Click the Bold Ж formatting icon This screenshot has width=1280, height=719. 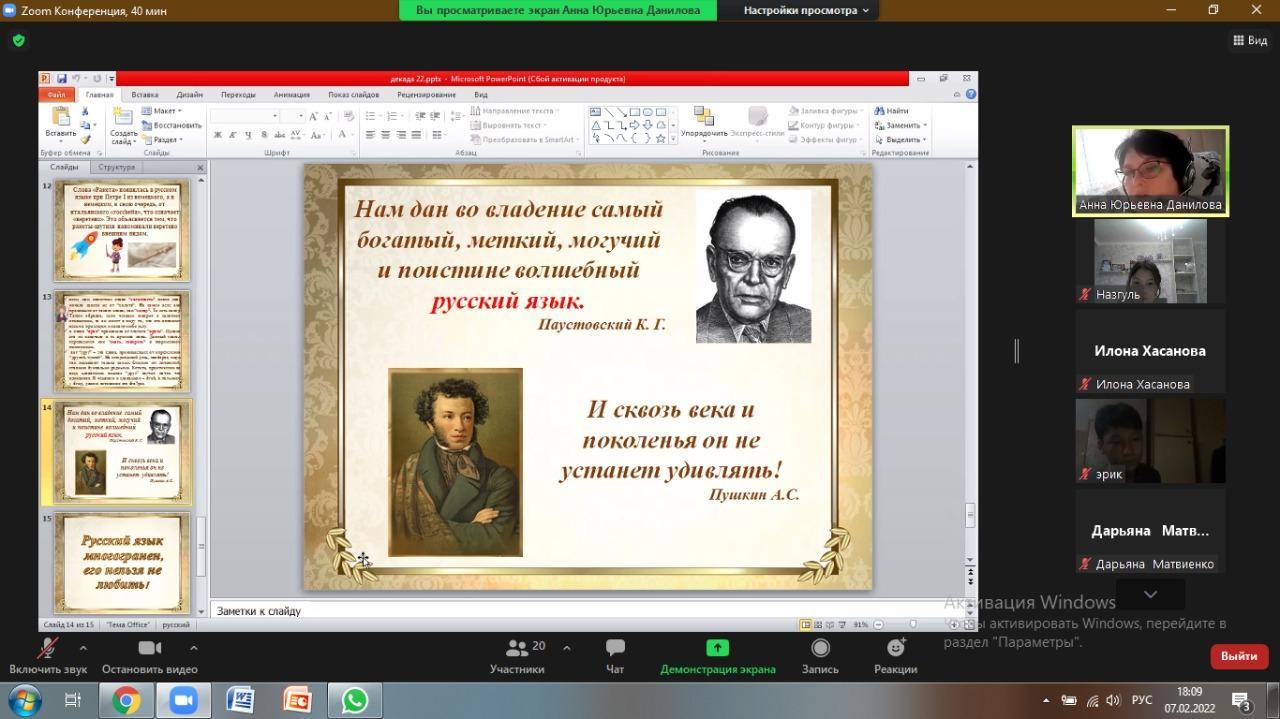point(216,135)
